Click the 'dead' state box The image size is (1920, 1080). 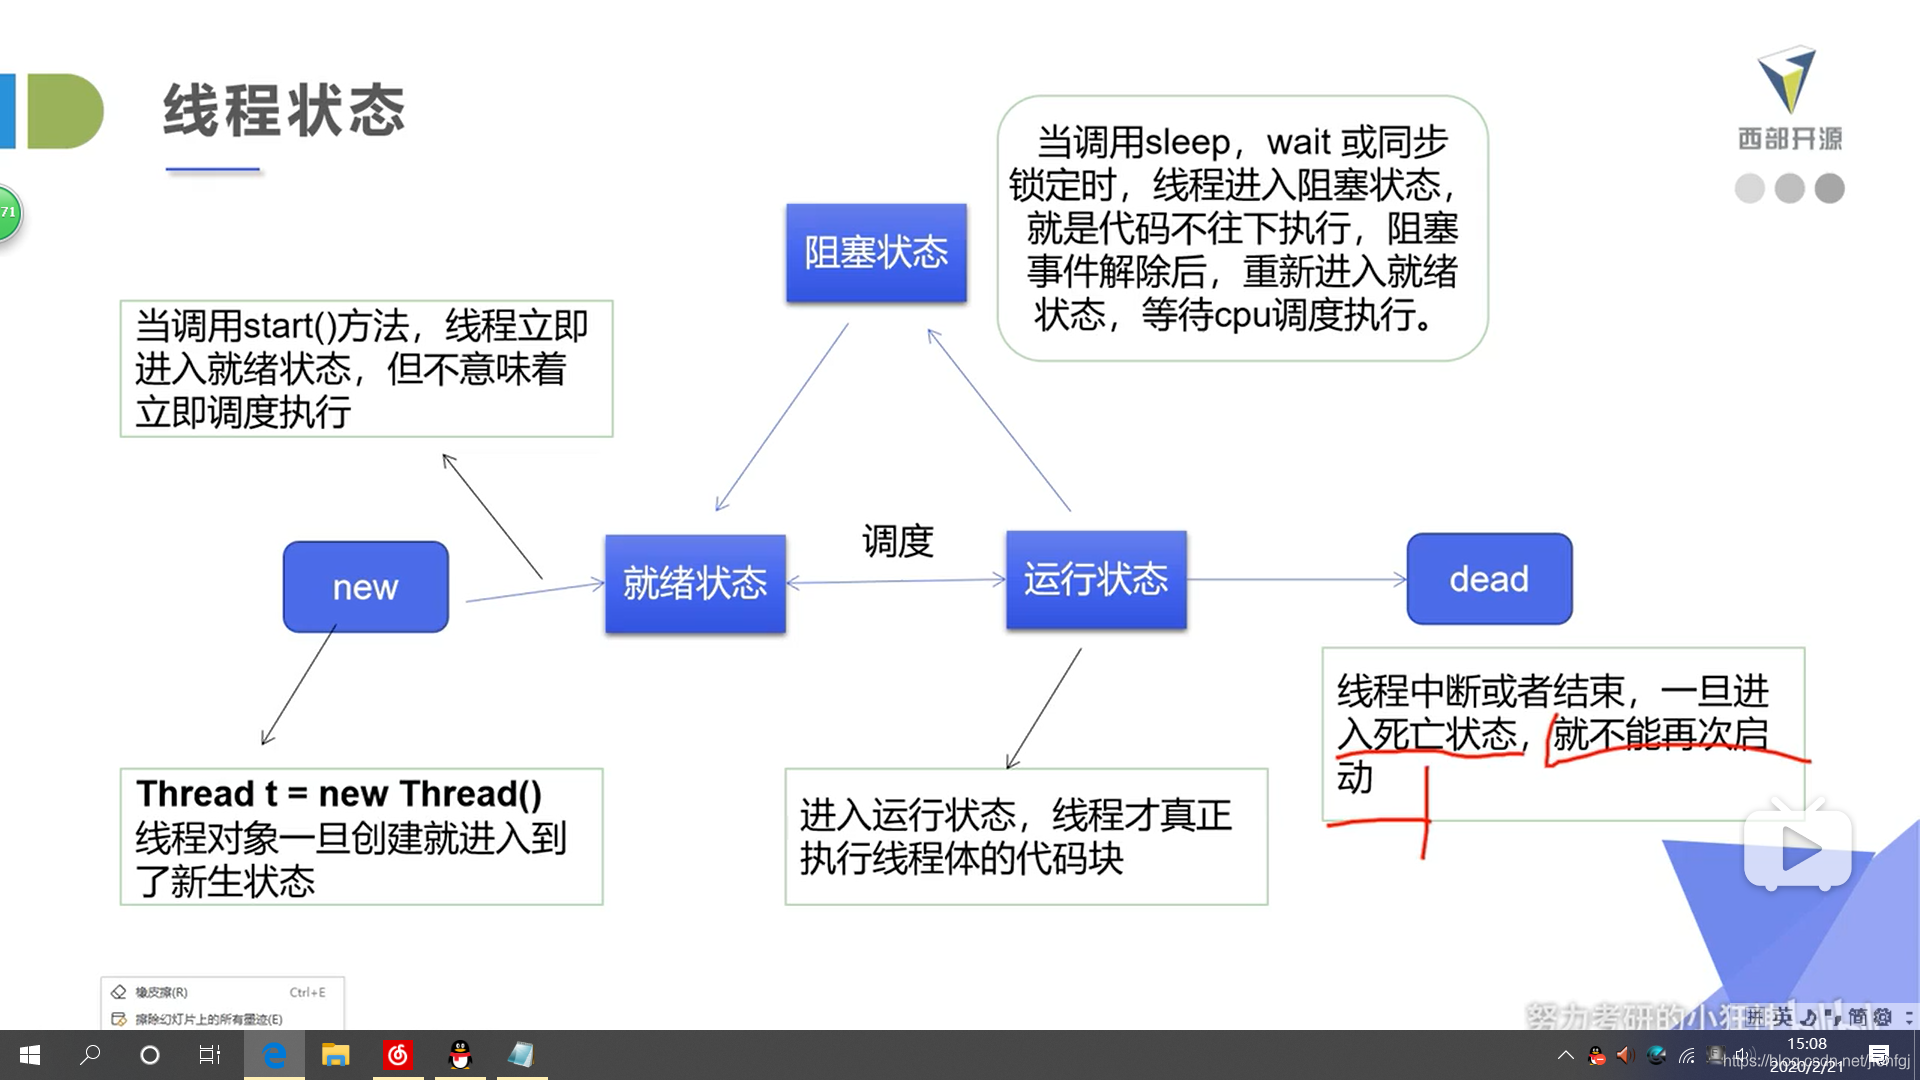[1489, 579]
